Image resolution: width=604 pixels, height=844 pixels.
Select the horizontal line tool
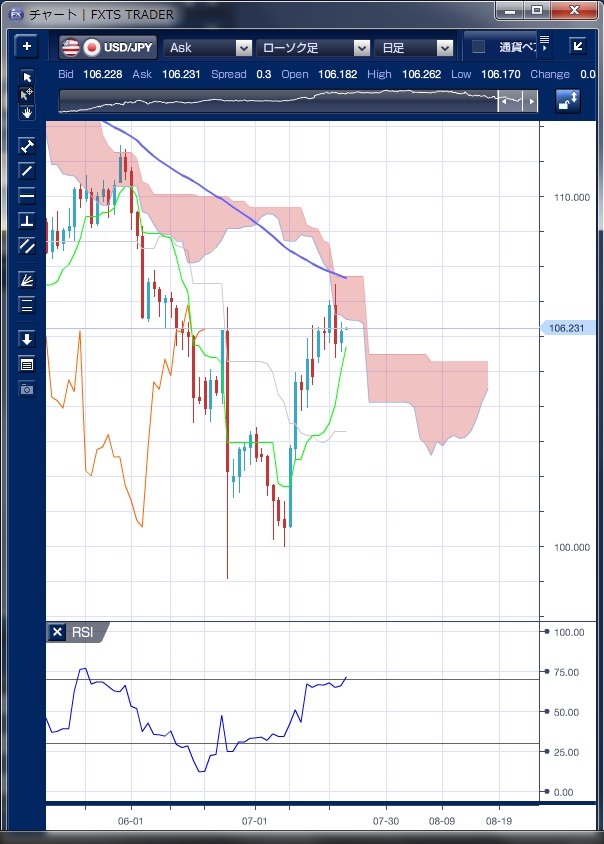[27, 195]
